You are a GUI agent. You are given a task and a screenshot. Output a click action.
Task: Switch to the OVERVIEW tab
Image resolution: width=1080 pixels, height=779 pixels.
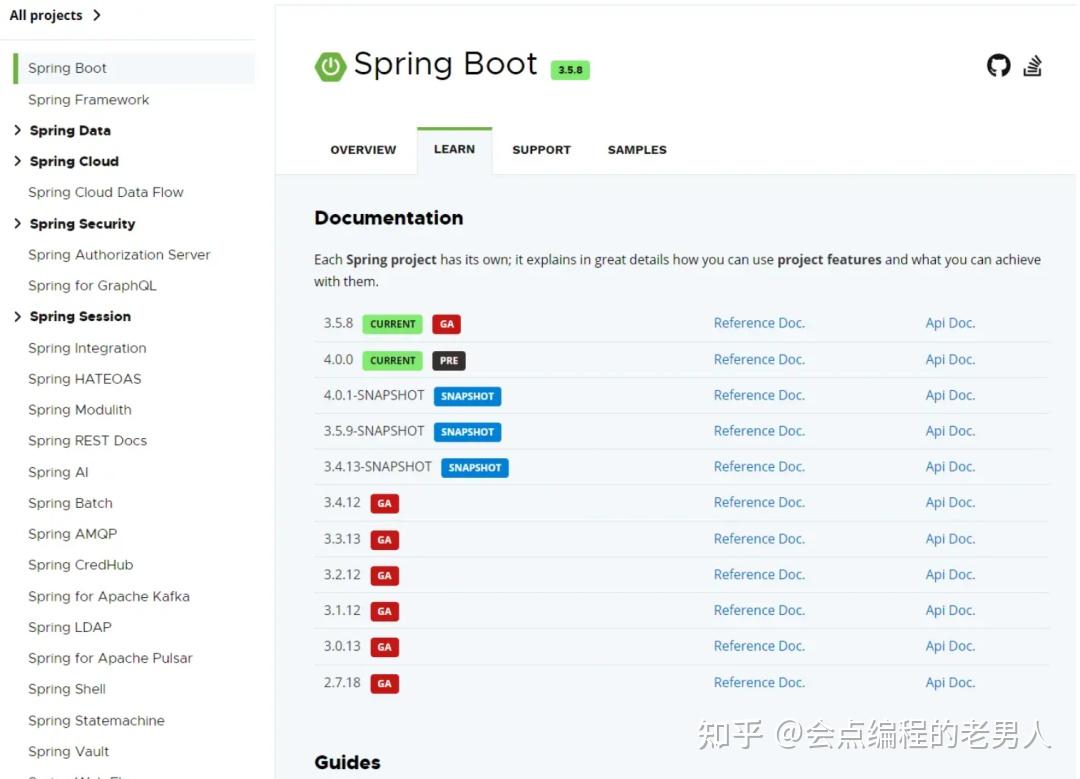pyautogui.click(x=363, y=149)
